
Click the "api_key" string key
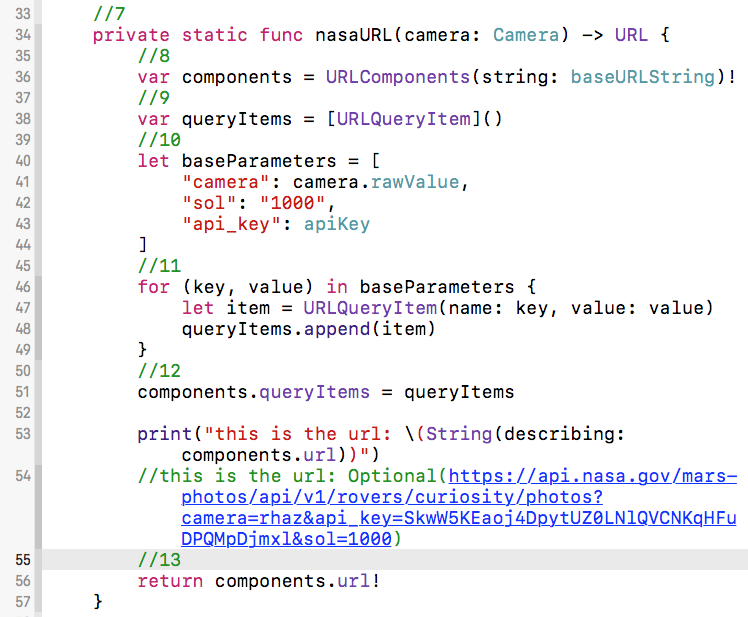coord(231,224)
